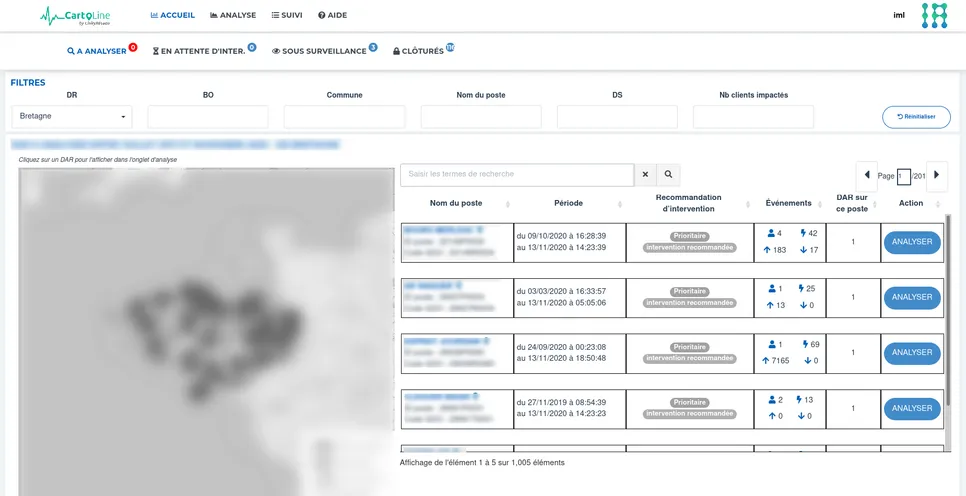The image size is (966, 496).
Task: Click the up arrow icon with 7165
Action: click(766, 360)
